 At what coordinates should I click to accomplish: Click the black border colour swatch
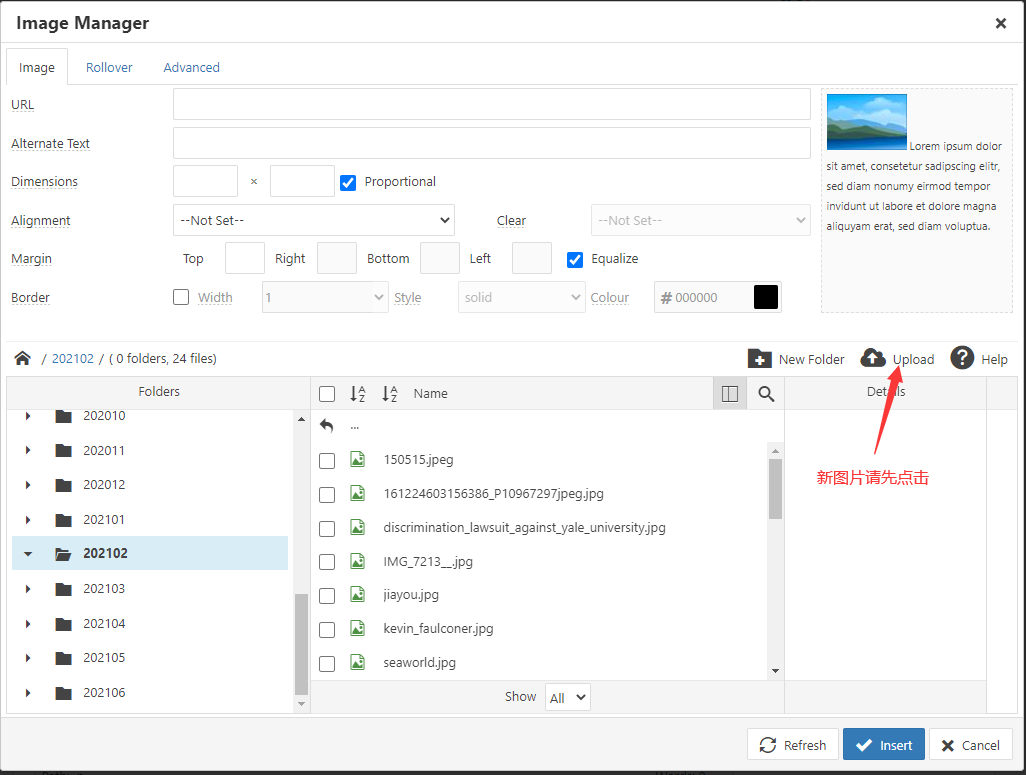coord(766,297)
